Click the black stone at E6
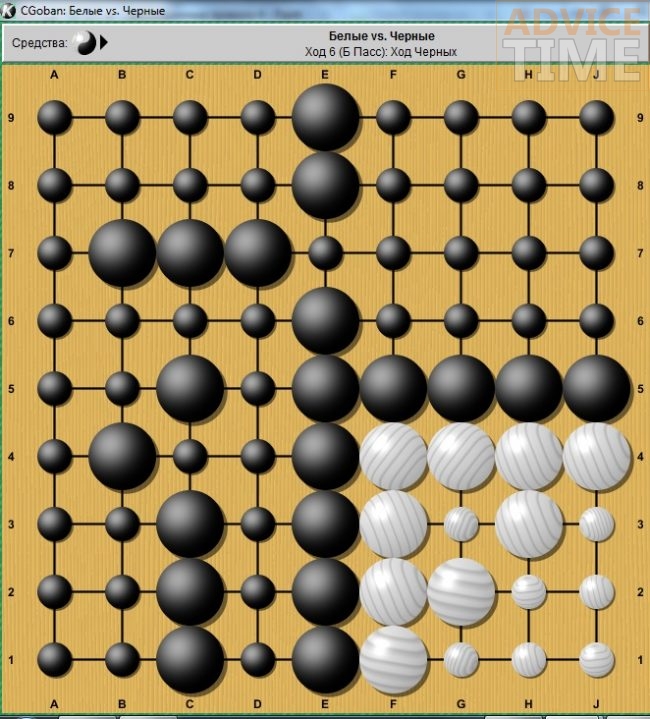 [325, 321]
